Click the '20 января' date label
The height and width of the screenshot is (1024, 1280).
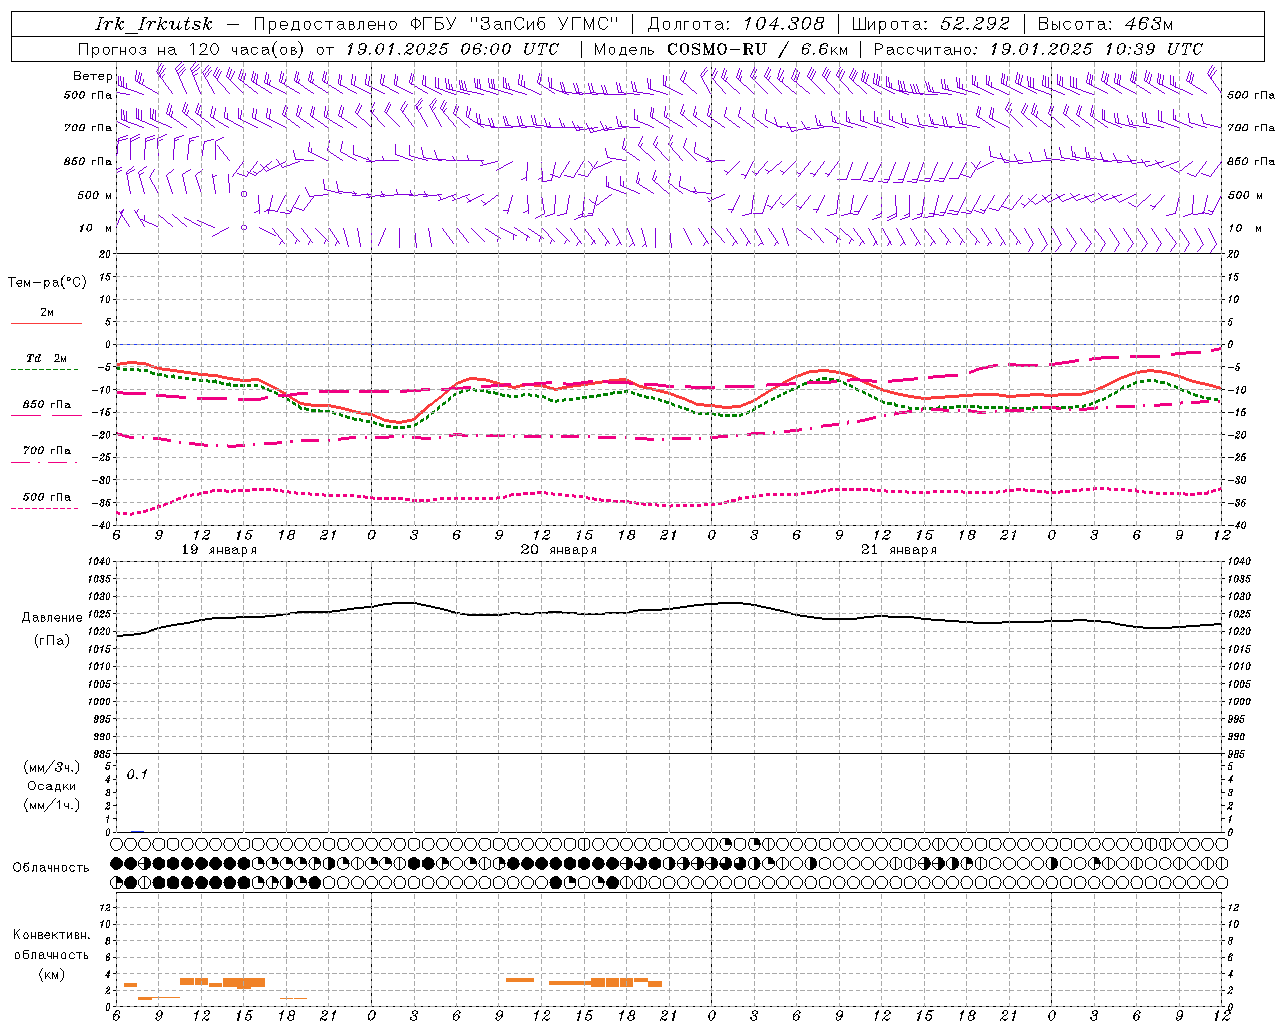(x=559, y=550)
